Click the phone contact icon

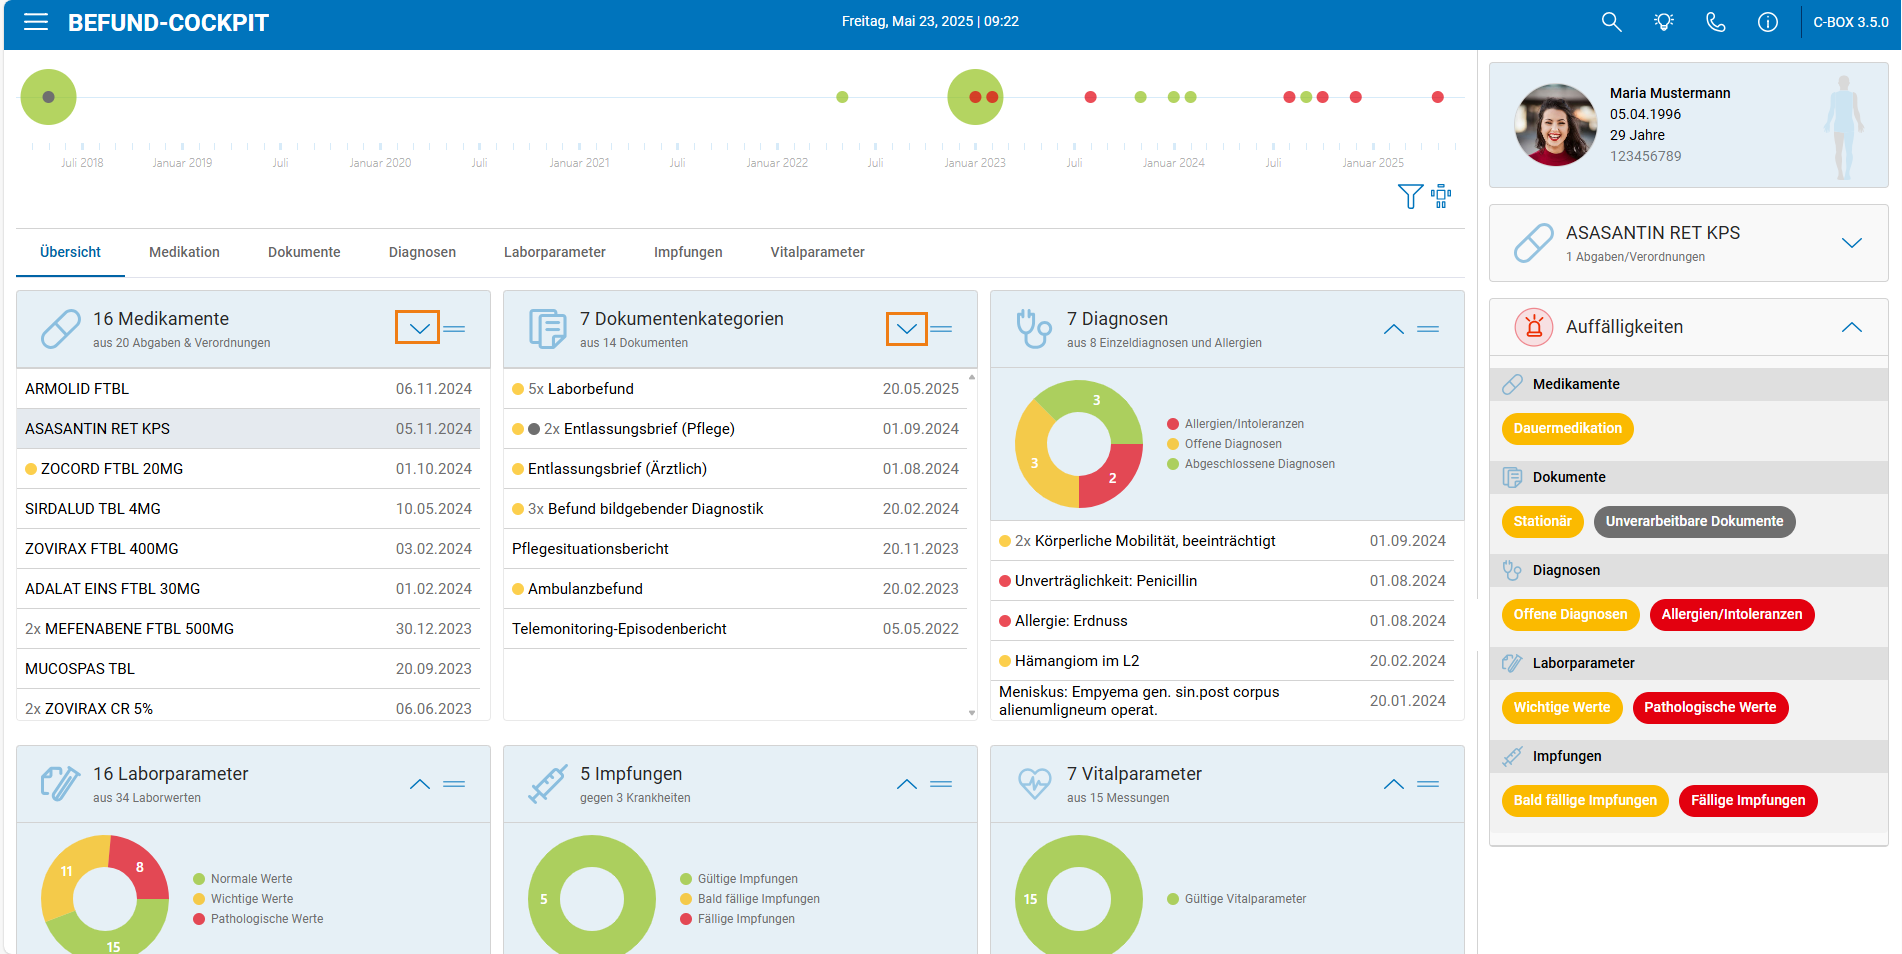1716,22
